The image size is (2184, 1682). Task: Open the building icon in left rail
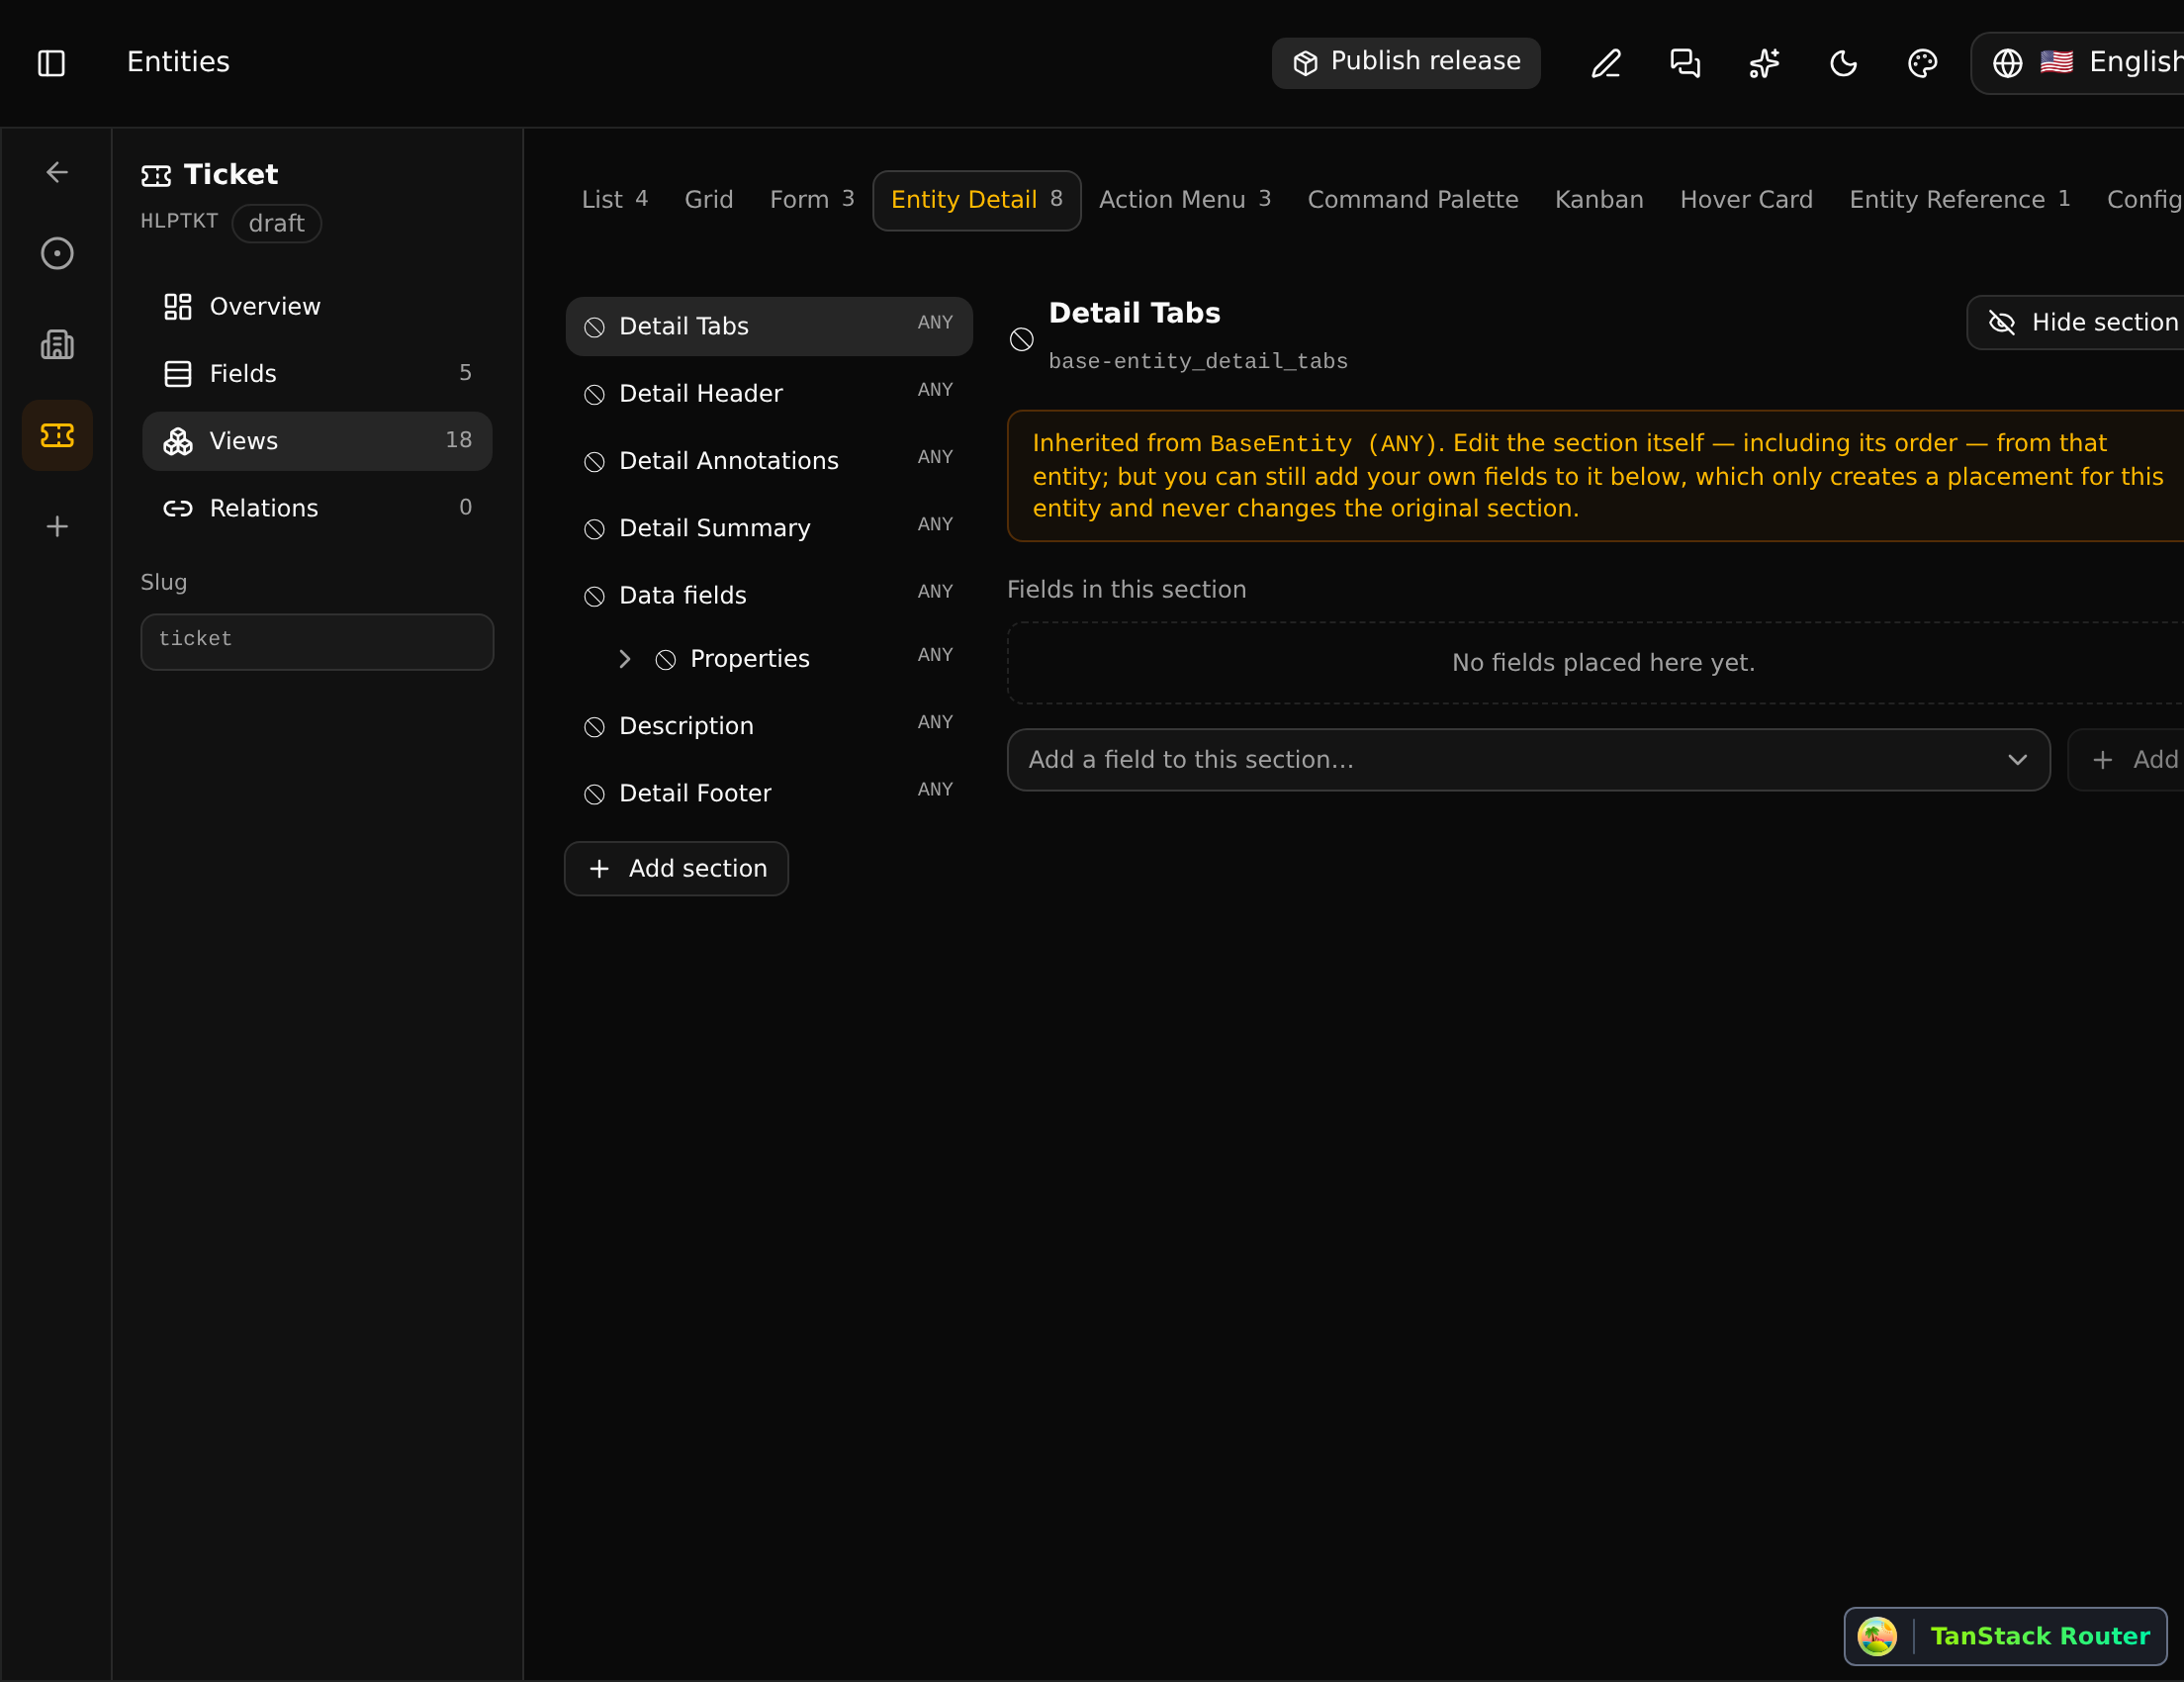click(x=57, y=345)
